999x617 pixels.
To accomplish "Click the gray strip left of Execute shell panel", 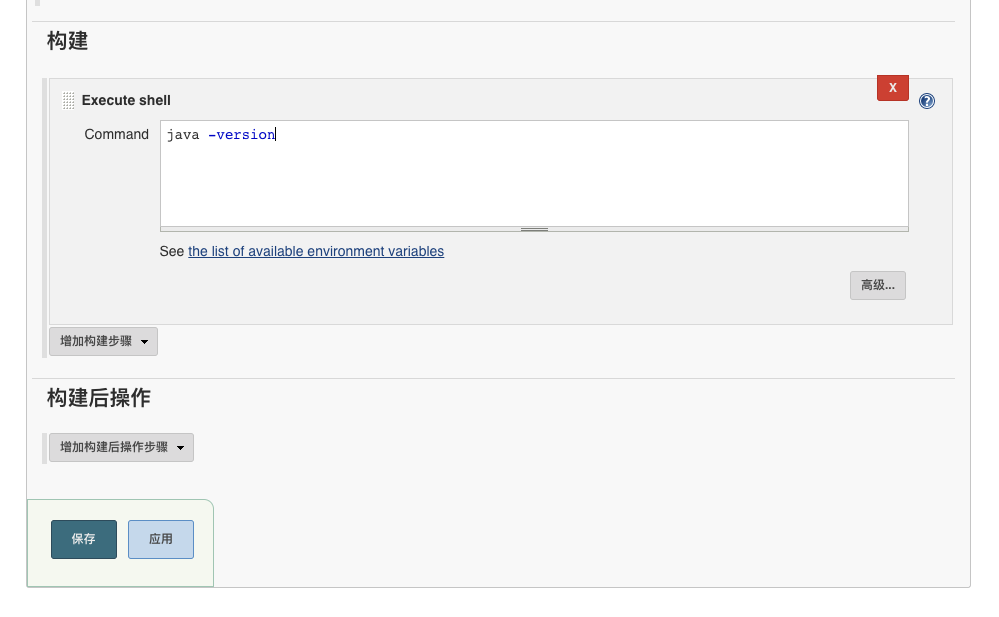I will tap(44, 200).
